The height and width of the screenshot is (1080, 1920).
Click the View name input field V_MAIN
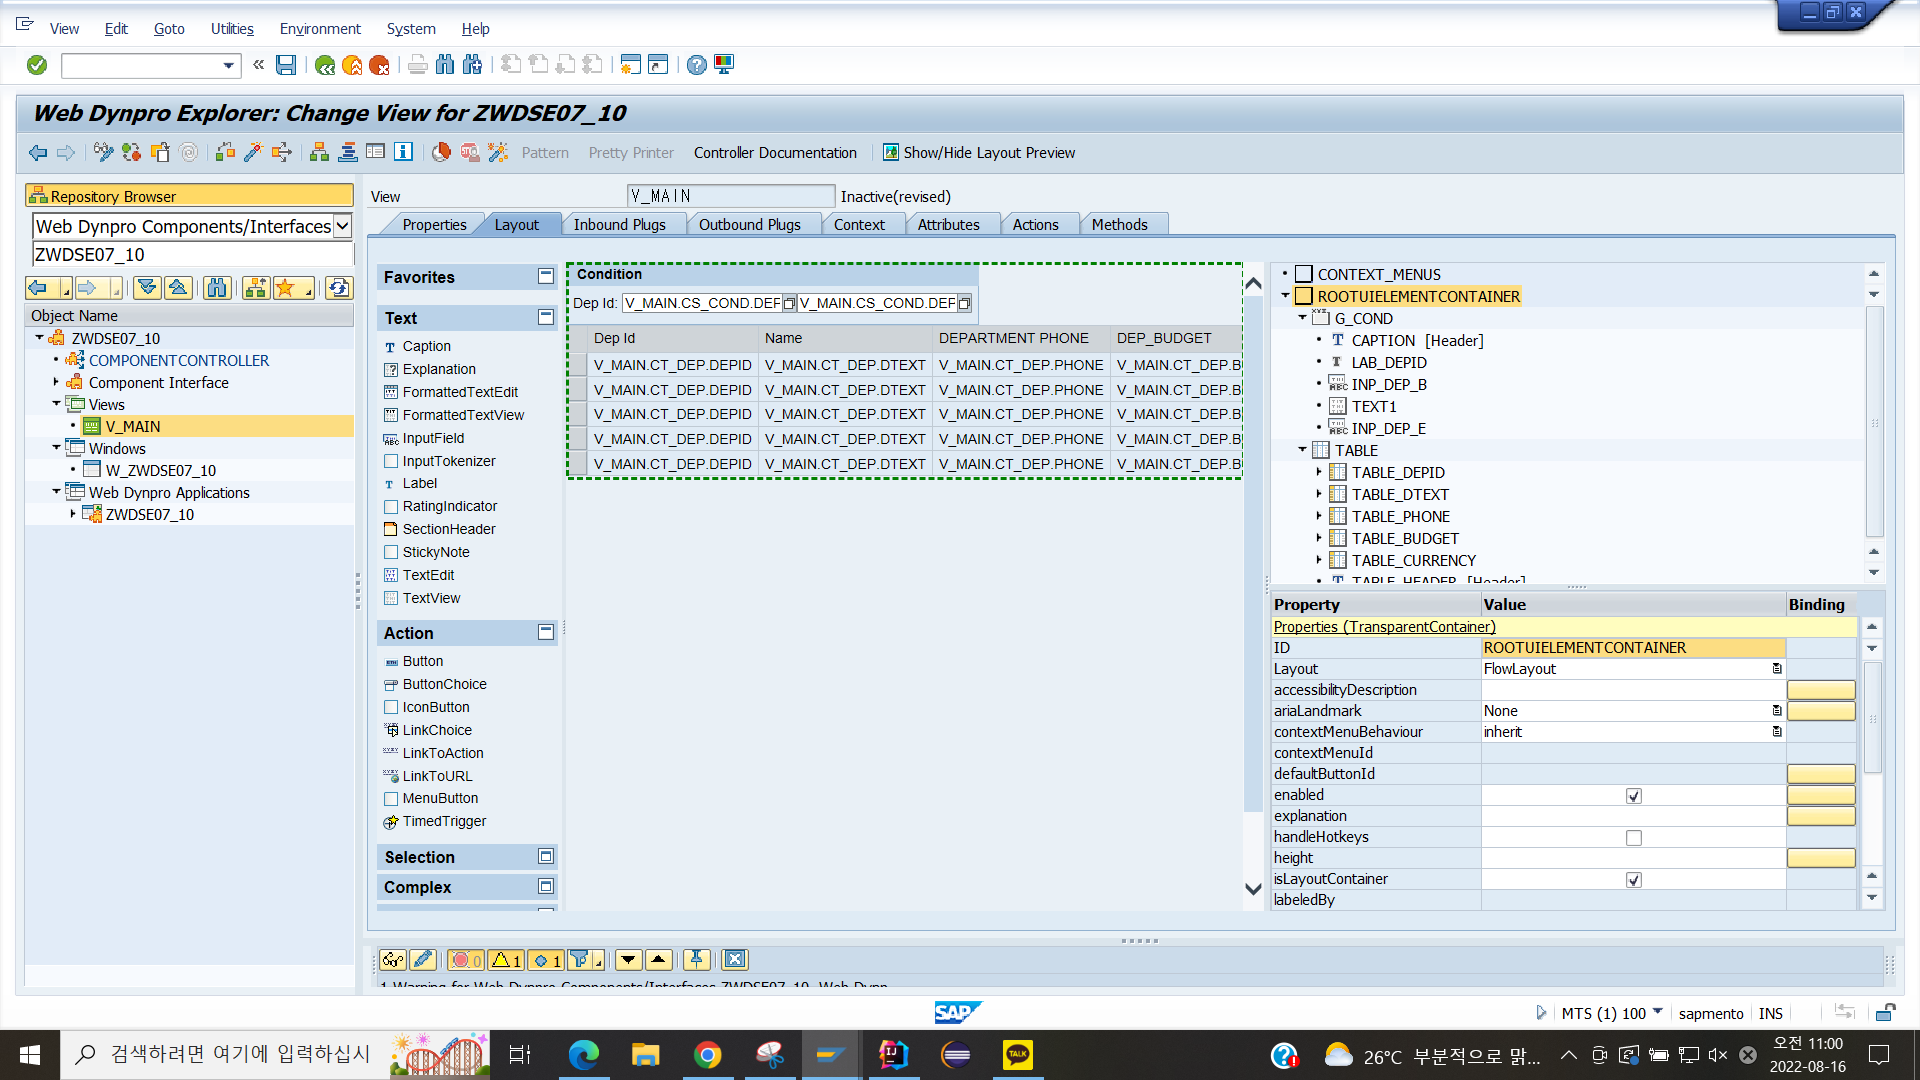tap(730, 196)
